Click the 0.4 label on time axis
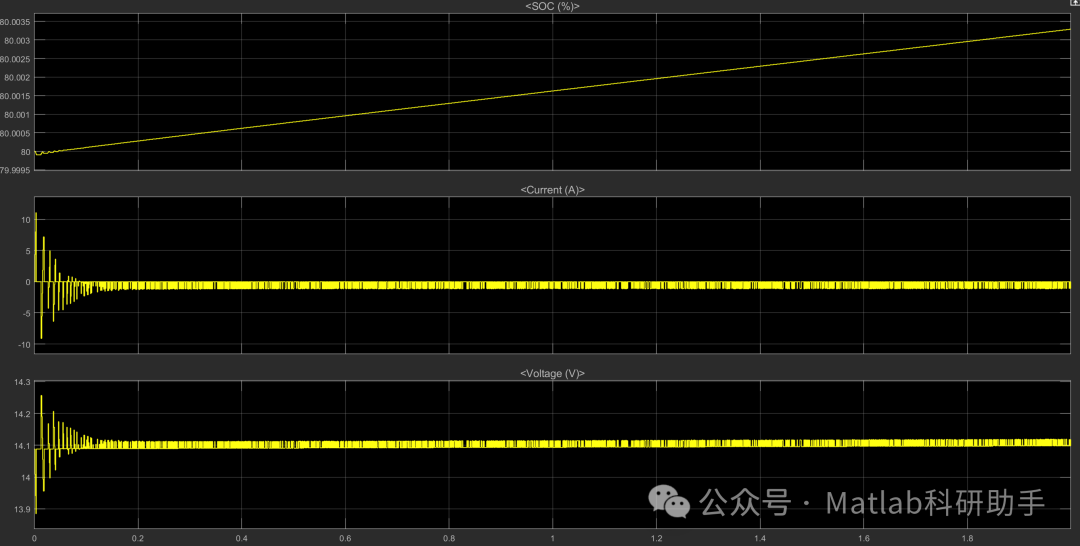 click(x=242, y=539)
